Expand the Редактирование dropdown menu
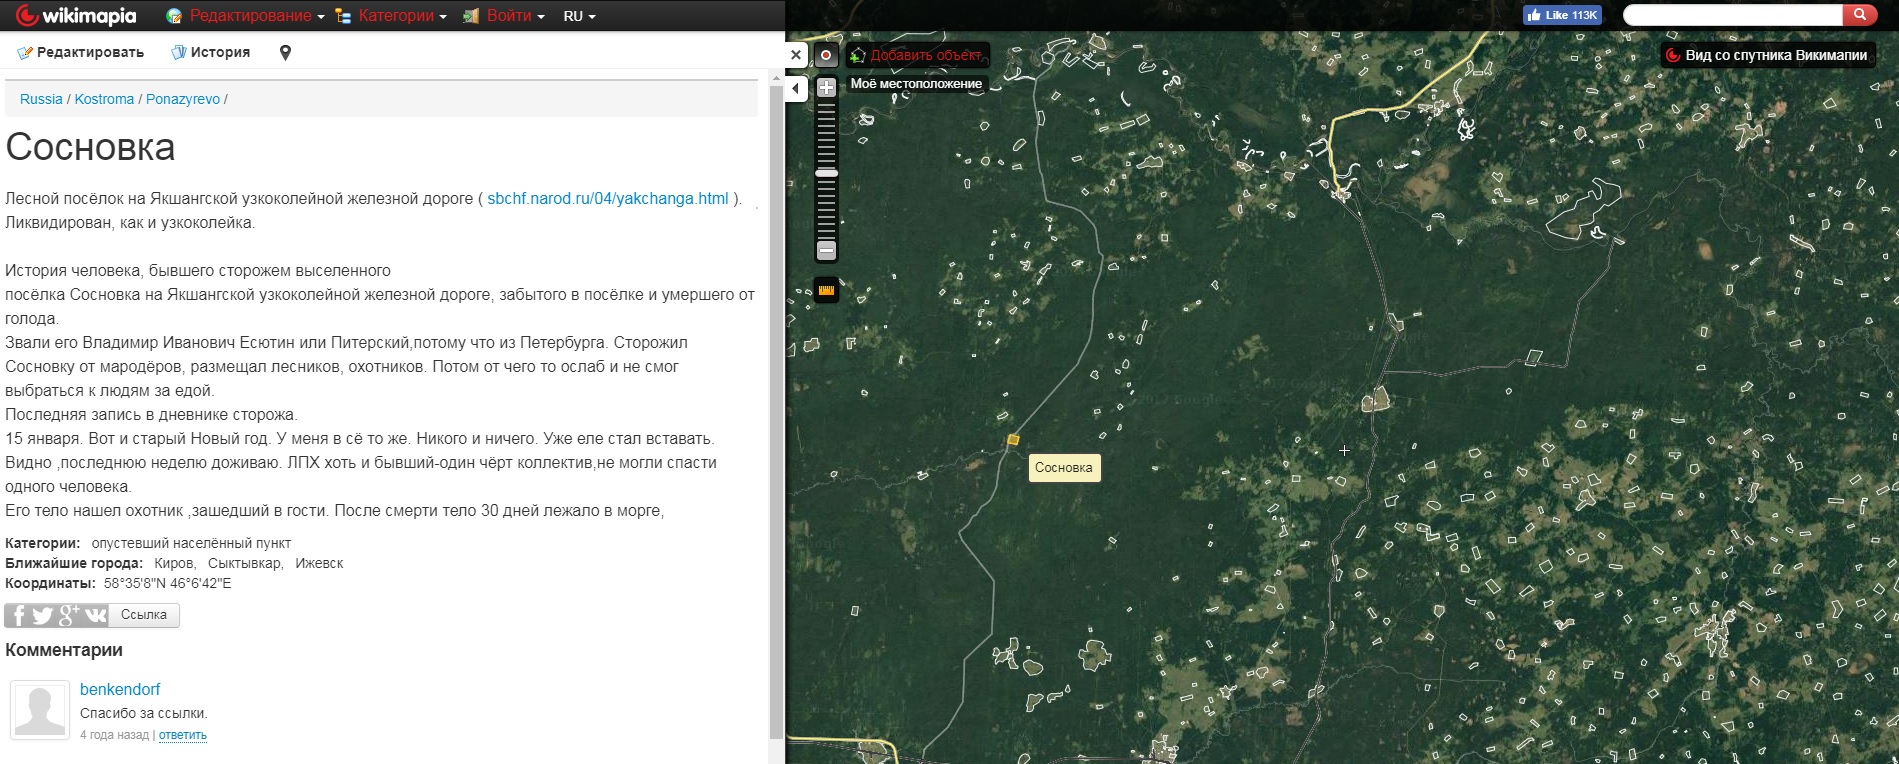1899x764 pixels. 256,16
